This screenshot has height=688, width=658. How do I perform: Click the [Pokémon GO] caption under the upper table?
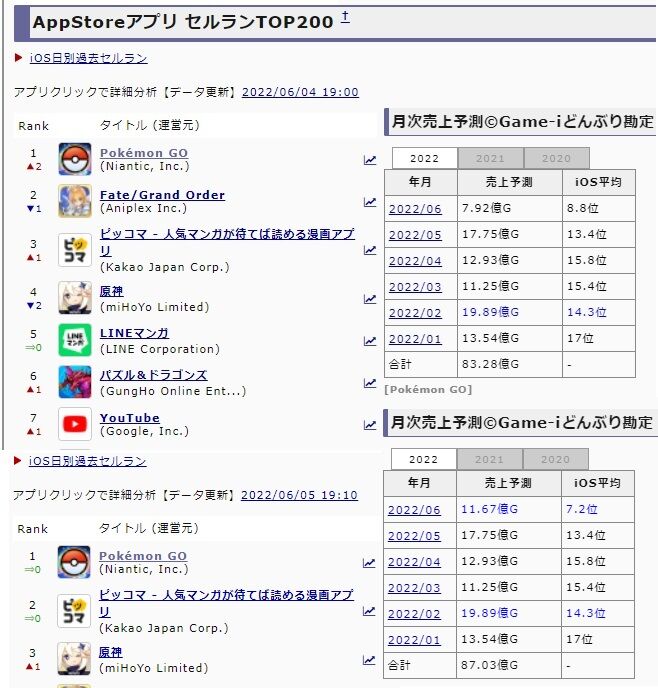428,390
